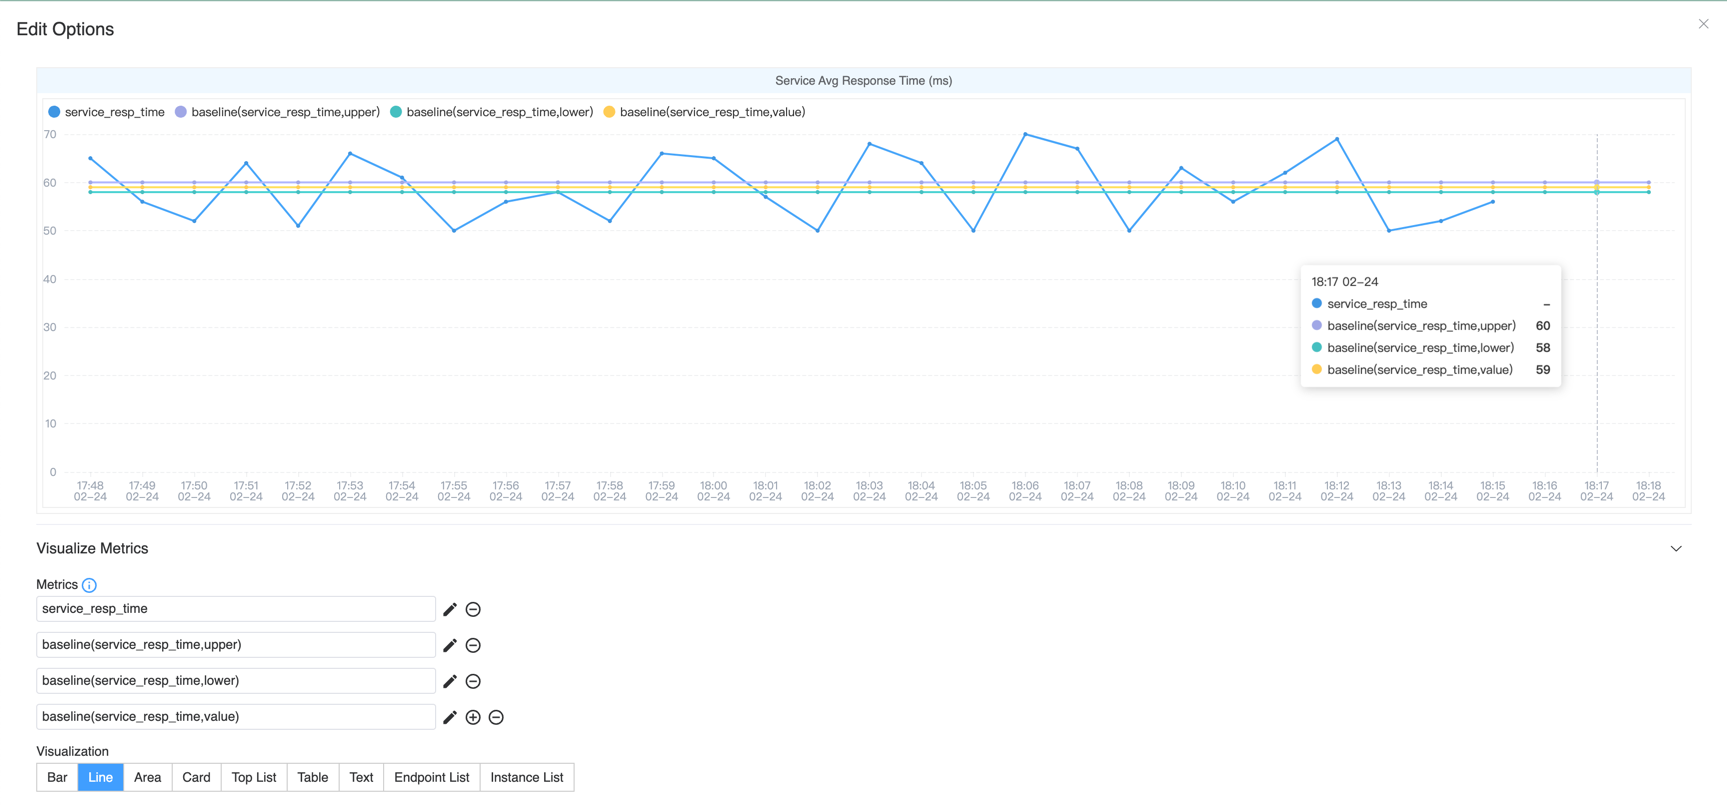Edit the baseline upper metric with pencil icon
Viewport: 1727px width, 806px height.
tap(450, 645)
